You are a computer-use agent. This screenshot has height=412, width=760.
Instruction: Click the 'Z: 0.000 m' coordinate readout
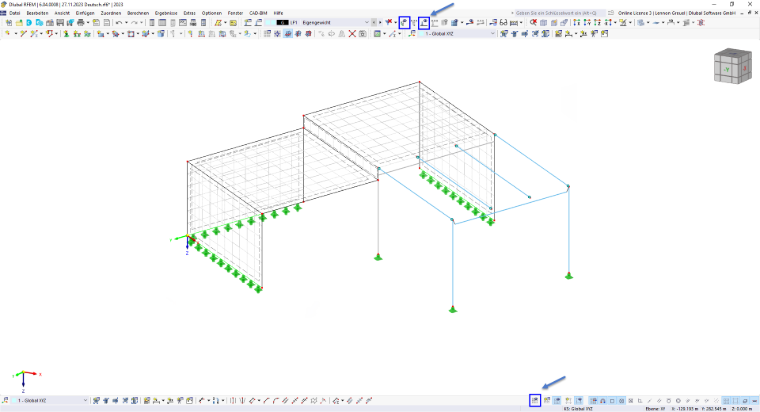(742, 409)
